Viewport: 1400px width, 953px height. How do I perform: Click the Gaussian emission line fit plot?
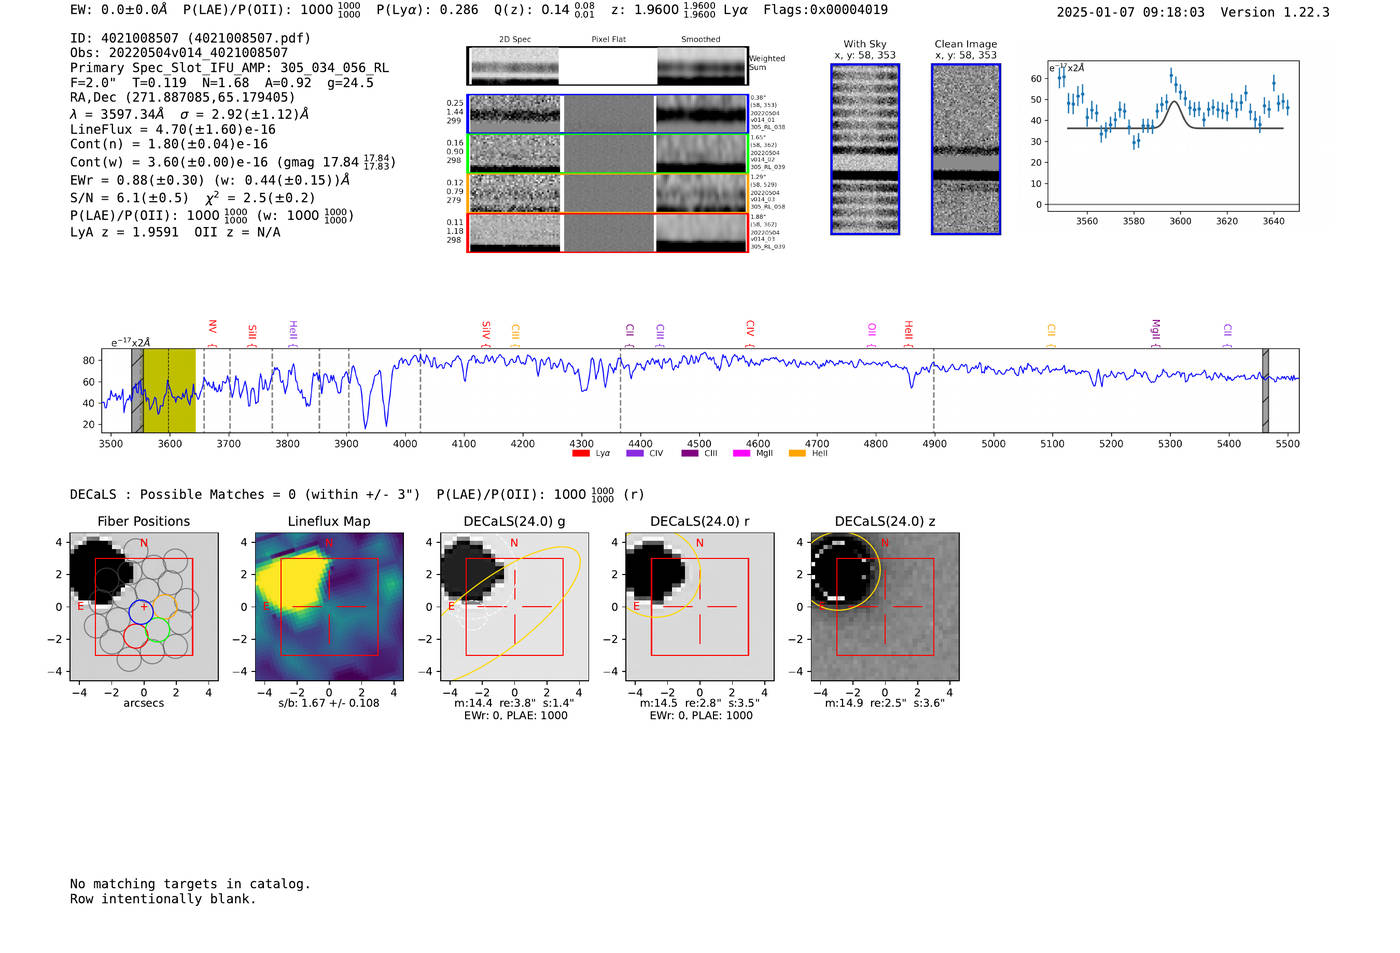coord(1173,136)
